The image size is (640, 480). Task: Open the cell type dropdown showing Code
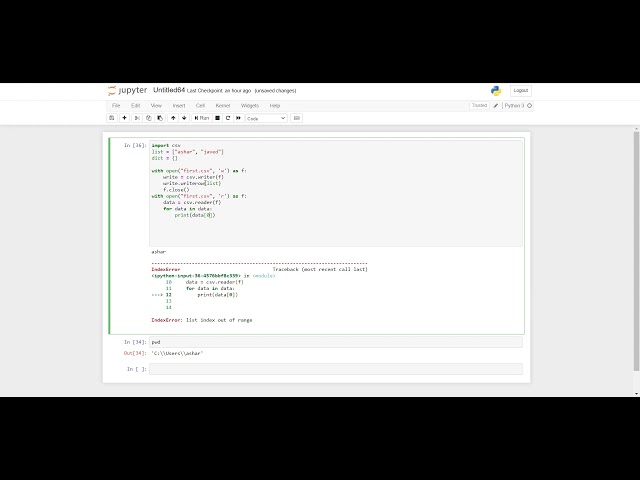[x=266, y=118]
